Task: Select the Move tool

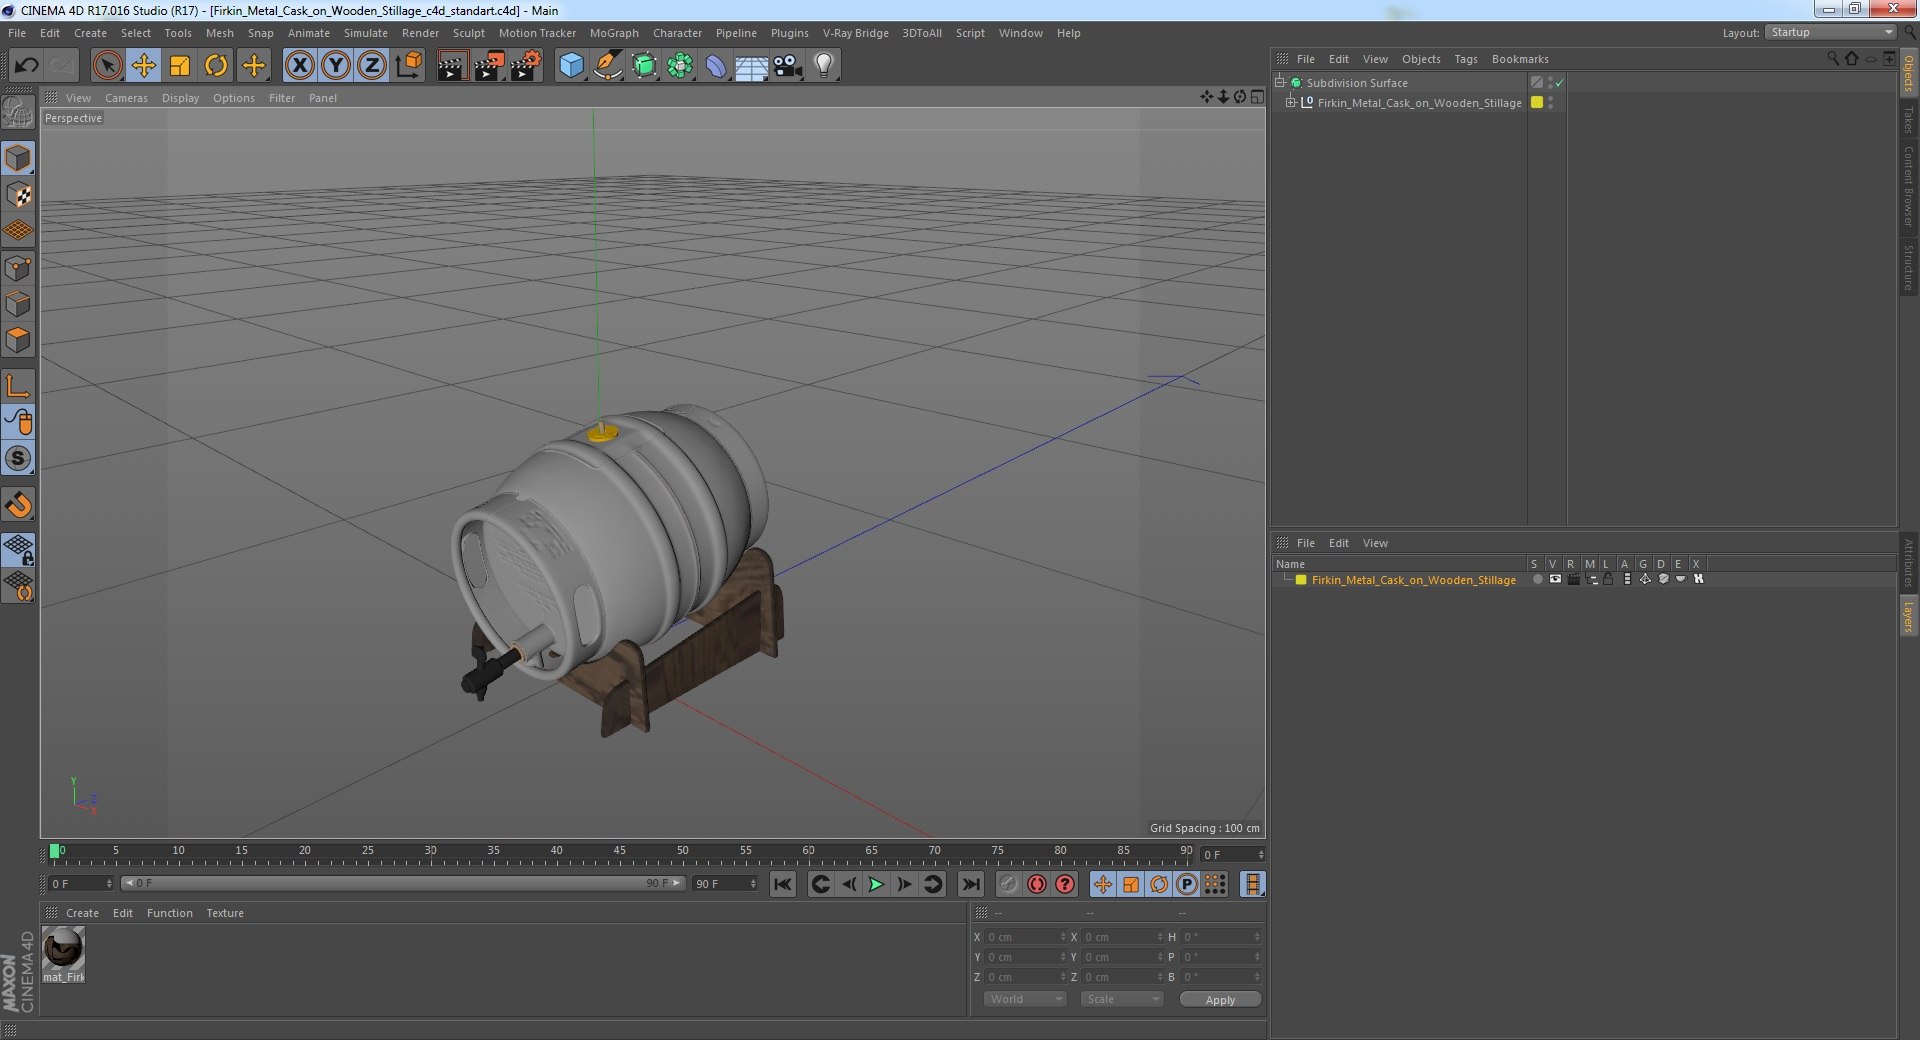Action: pyautogui.click(x=144, y=66)
